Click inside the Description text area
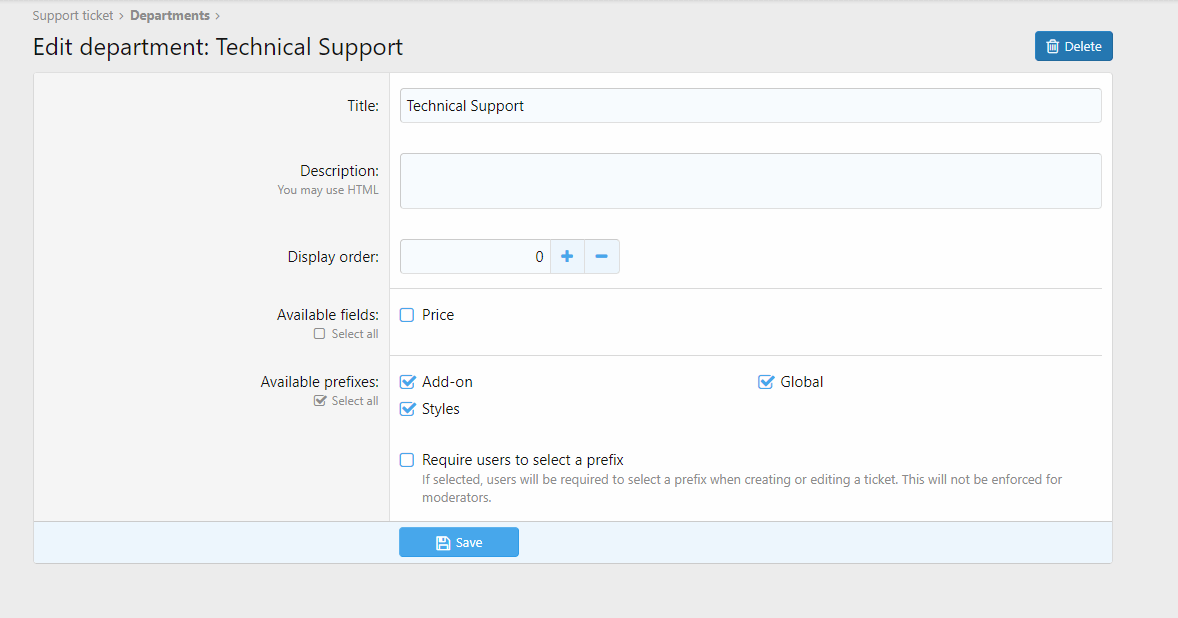The height and width of the screenshot is (618, 1178). click(x=750, y=181)
